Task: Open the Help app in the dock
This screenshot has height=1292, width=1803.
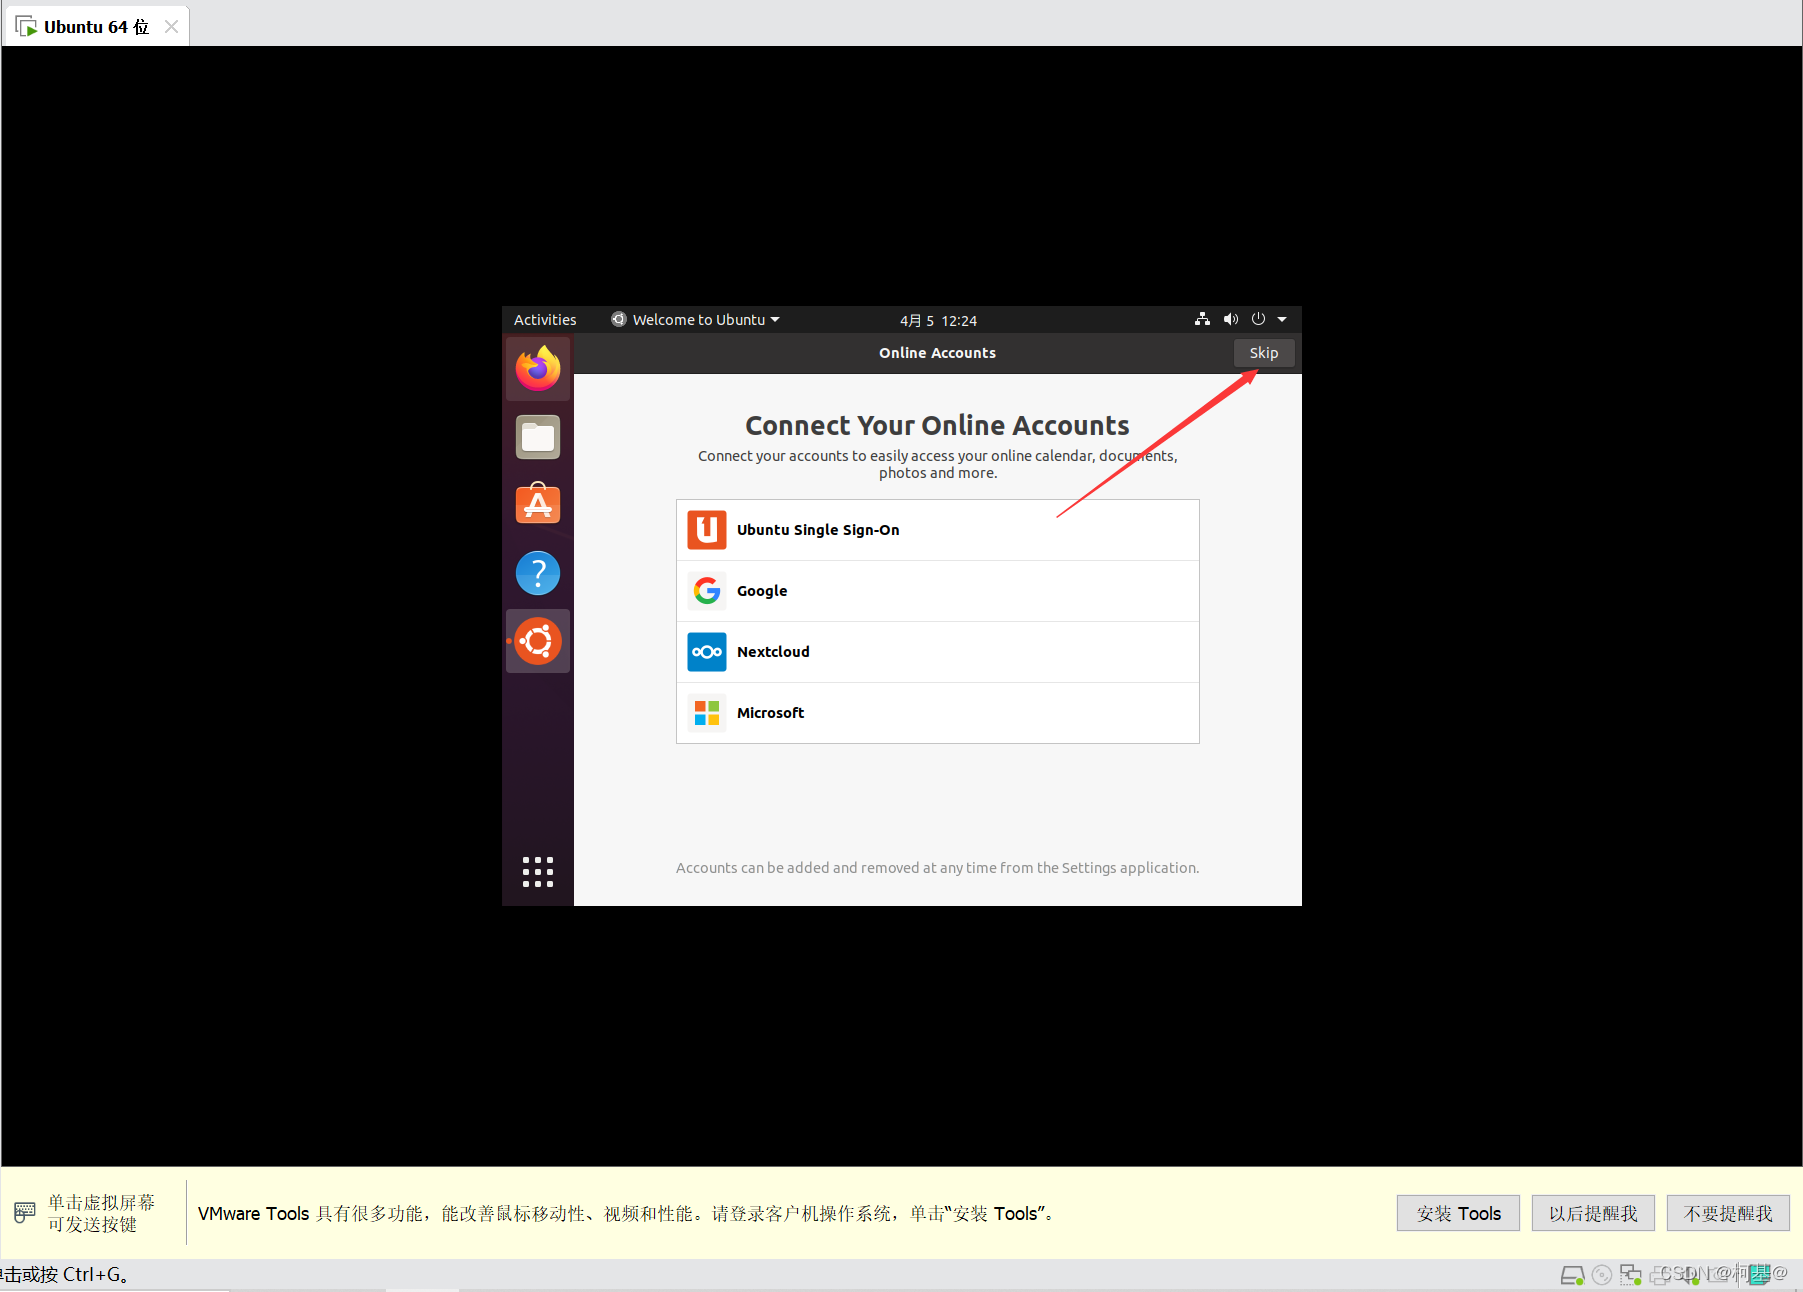Action: point(538,573)
